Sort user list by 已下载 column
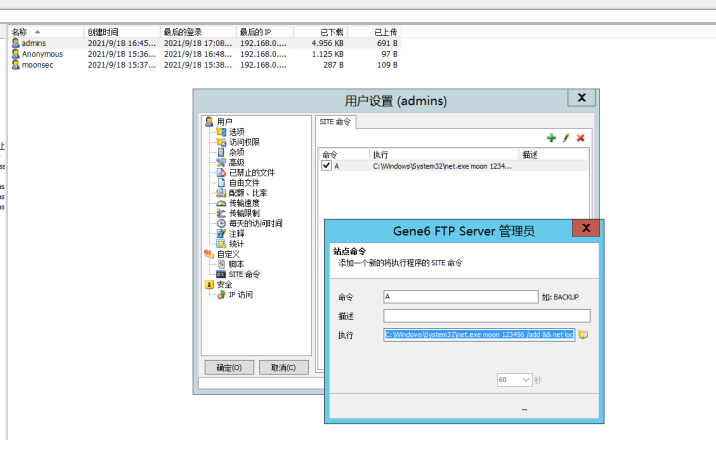The image size is (716, 453). [x=321, y=32]
